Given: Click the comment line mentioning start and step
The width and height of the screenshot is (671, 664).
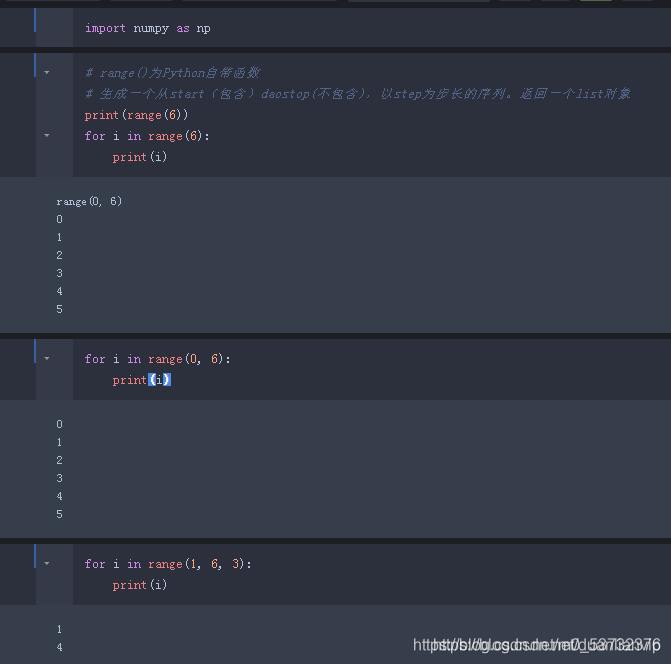Looking at the screenshot, I should [358, 94].
